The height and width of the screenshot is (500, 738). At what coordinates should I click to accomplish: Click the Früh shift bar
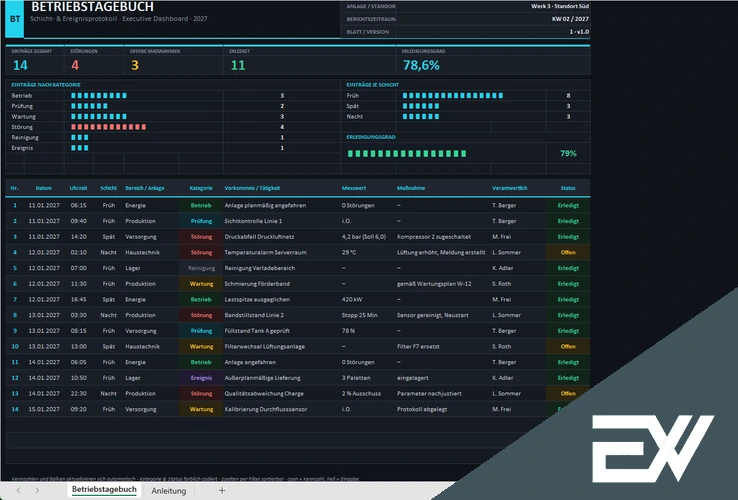click(453, 96)
